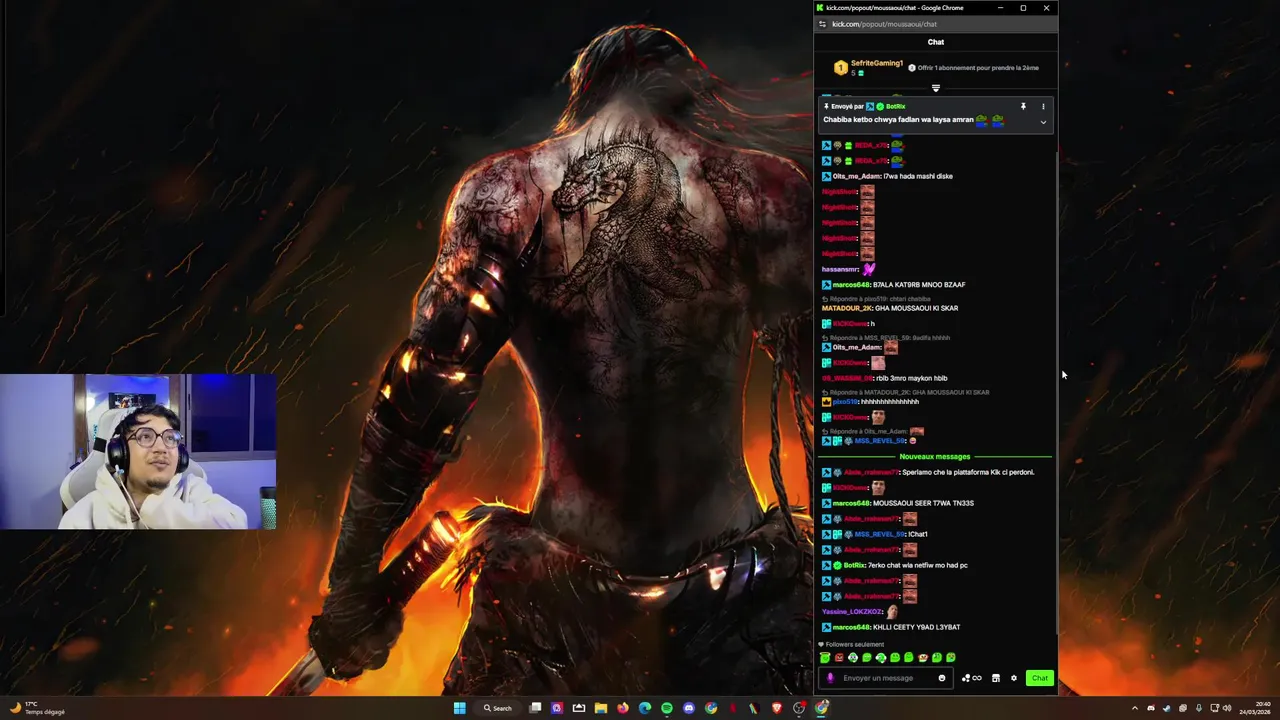Open Spotify from taskbar
The width and height of the screenshot is (1280, 720).
[x=667, y=708]
